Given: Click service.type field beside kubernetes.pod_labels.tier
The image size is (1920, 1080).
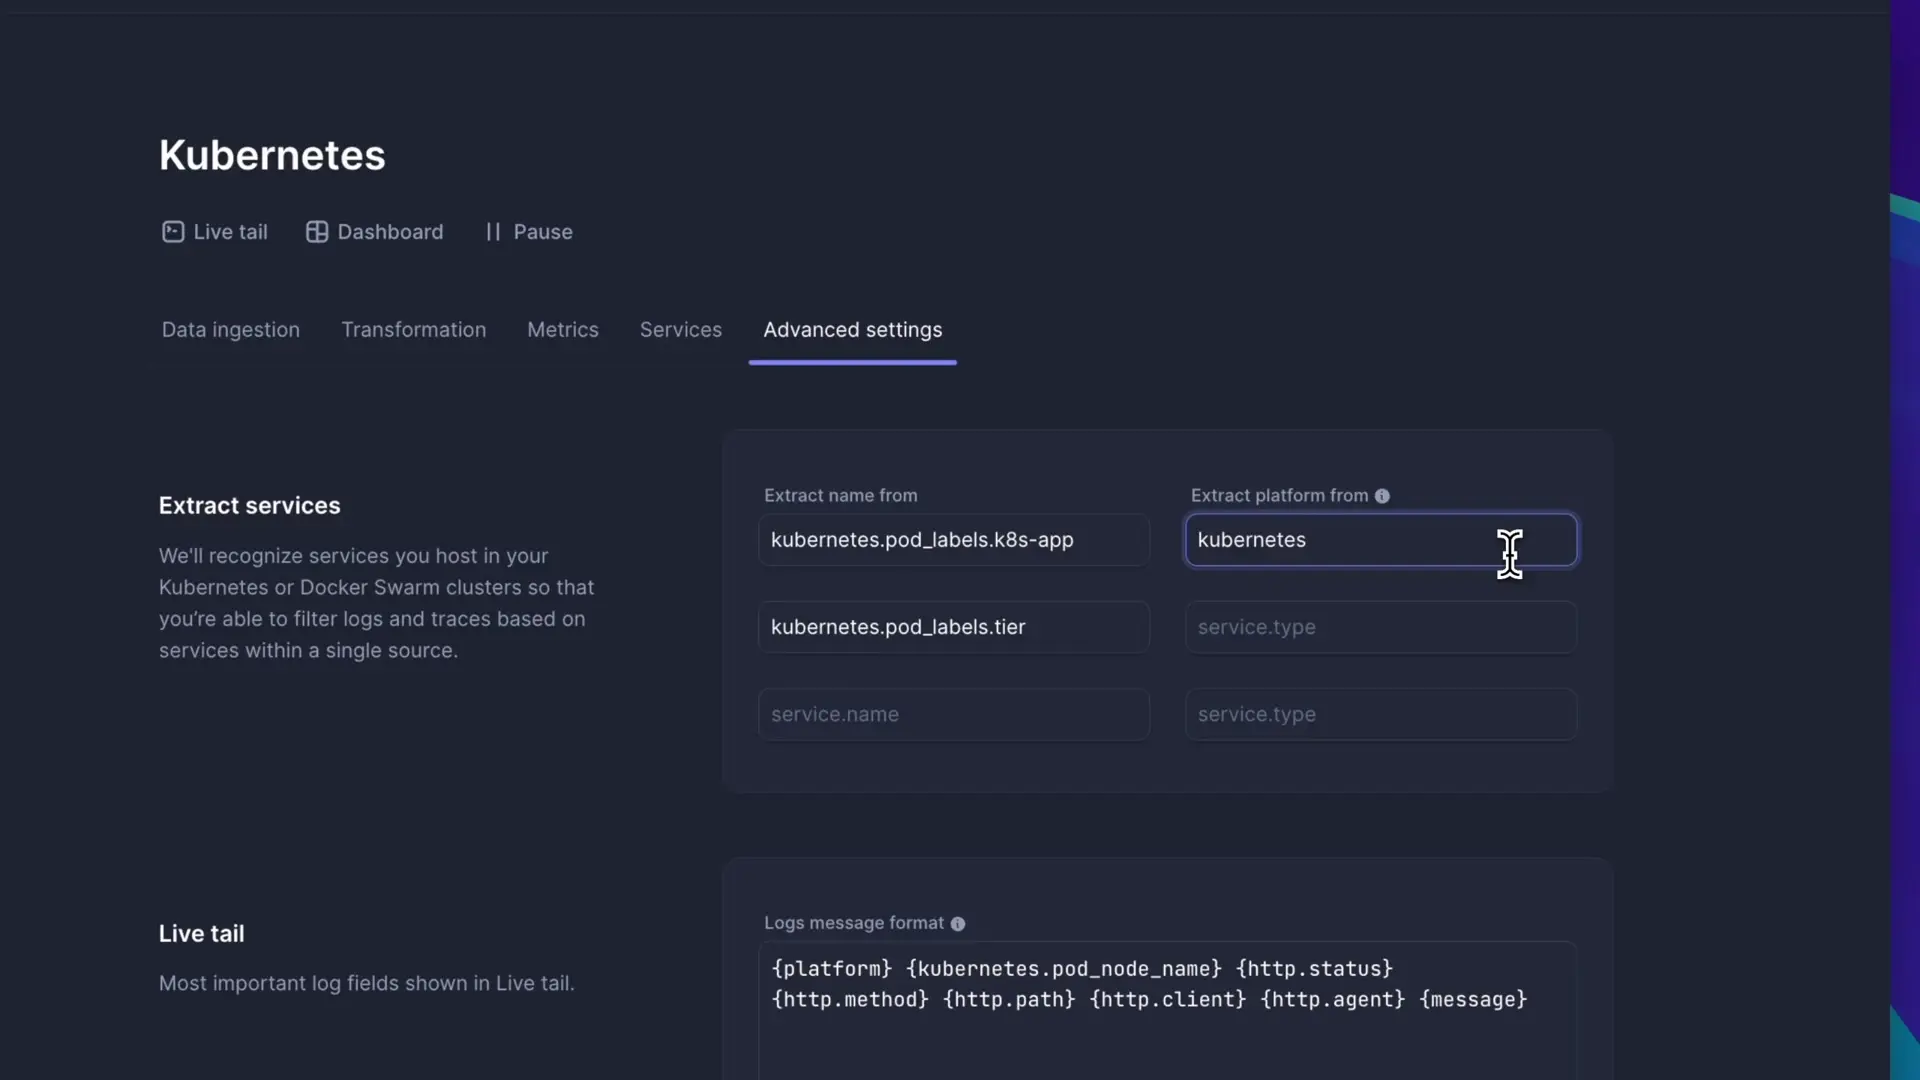Looking at the screenshot, I should click(x=1381, y=627).
